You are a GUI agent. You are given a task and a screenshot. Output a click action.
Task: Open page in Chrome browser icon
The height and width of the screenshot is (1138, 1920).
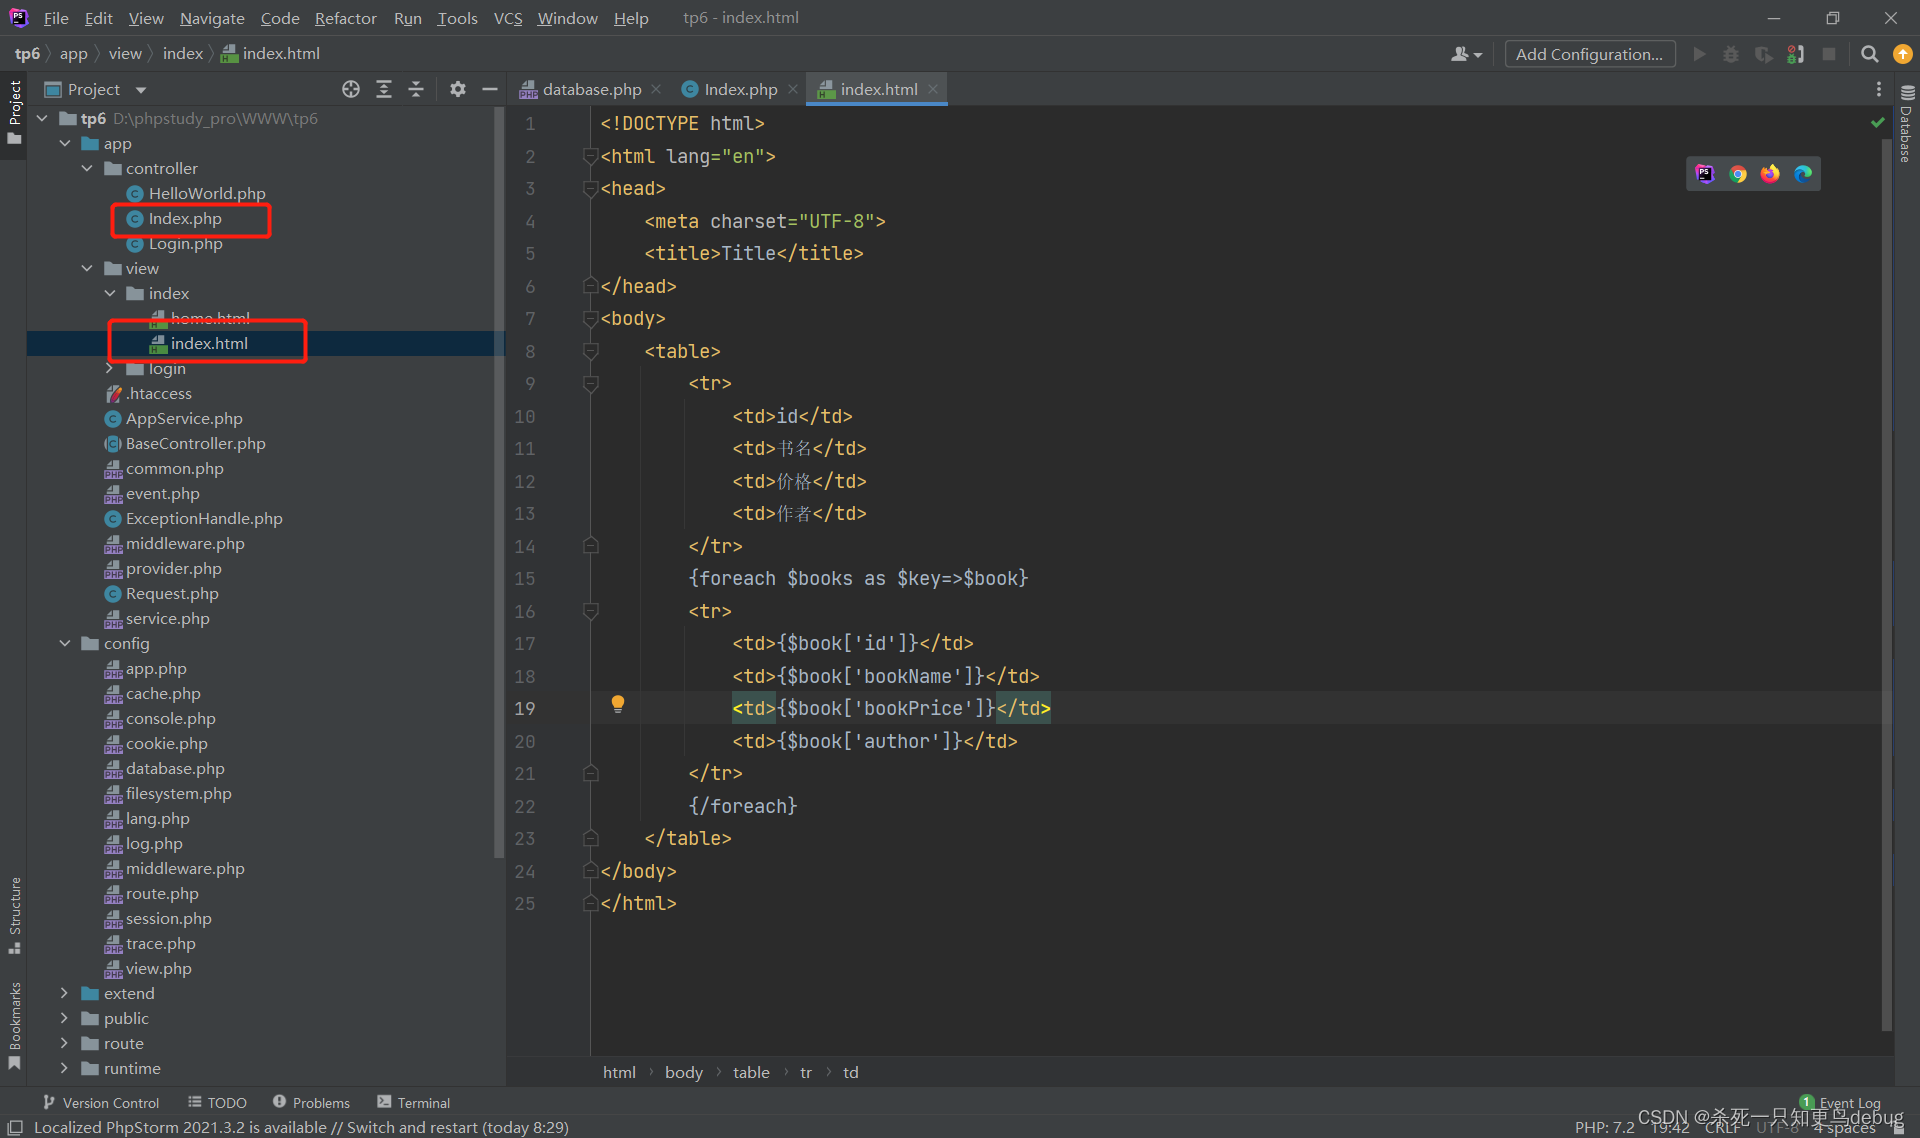click(x=1738, y=174)
